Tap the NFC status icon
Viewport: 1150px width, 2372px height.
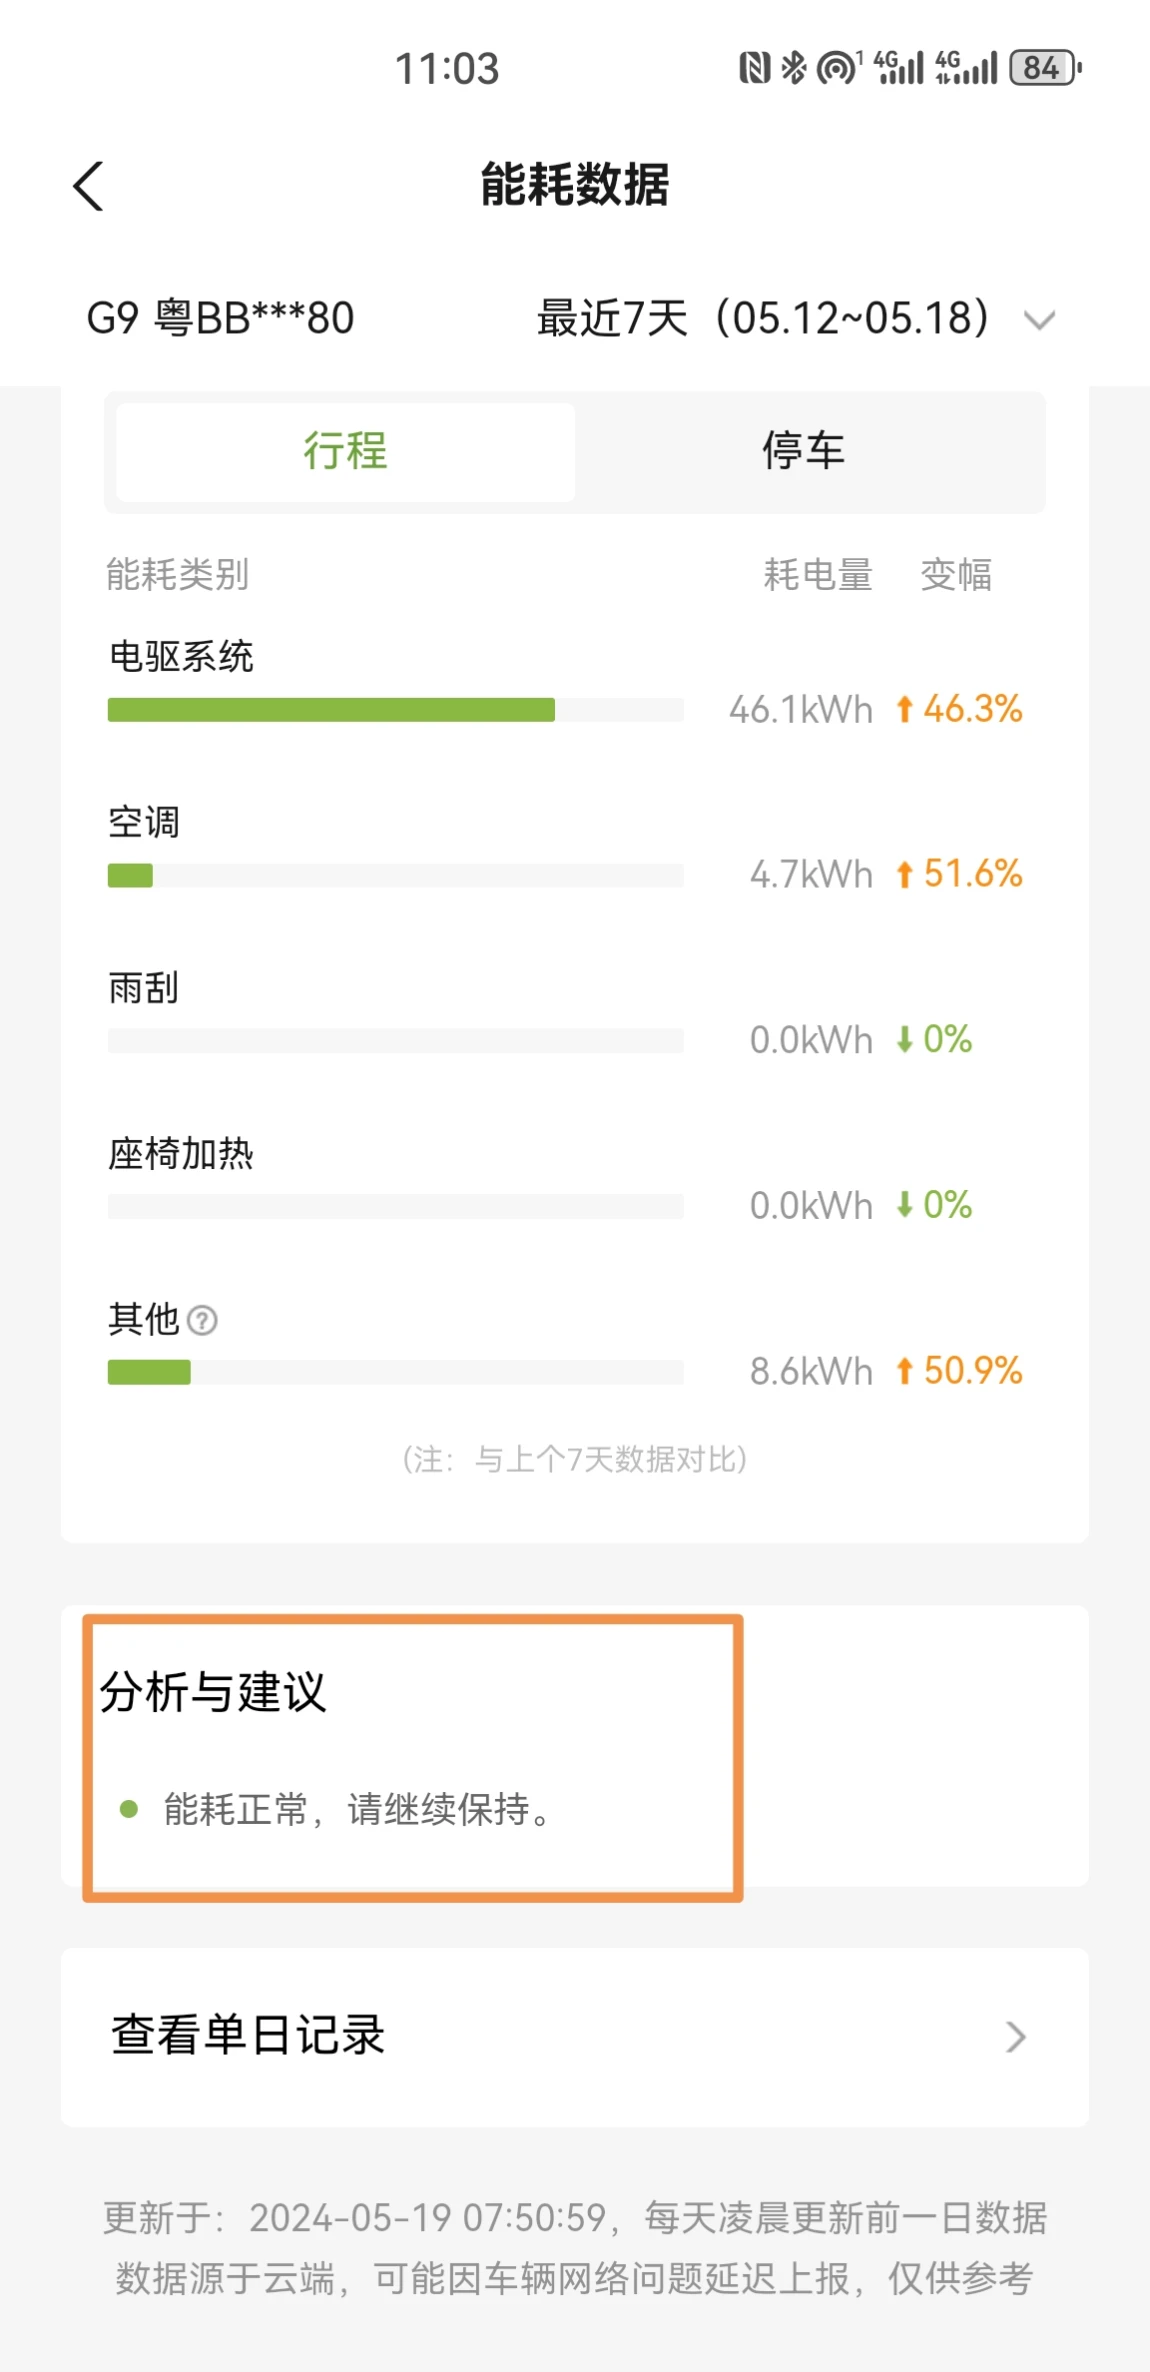(754, 68)
